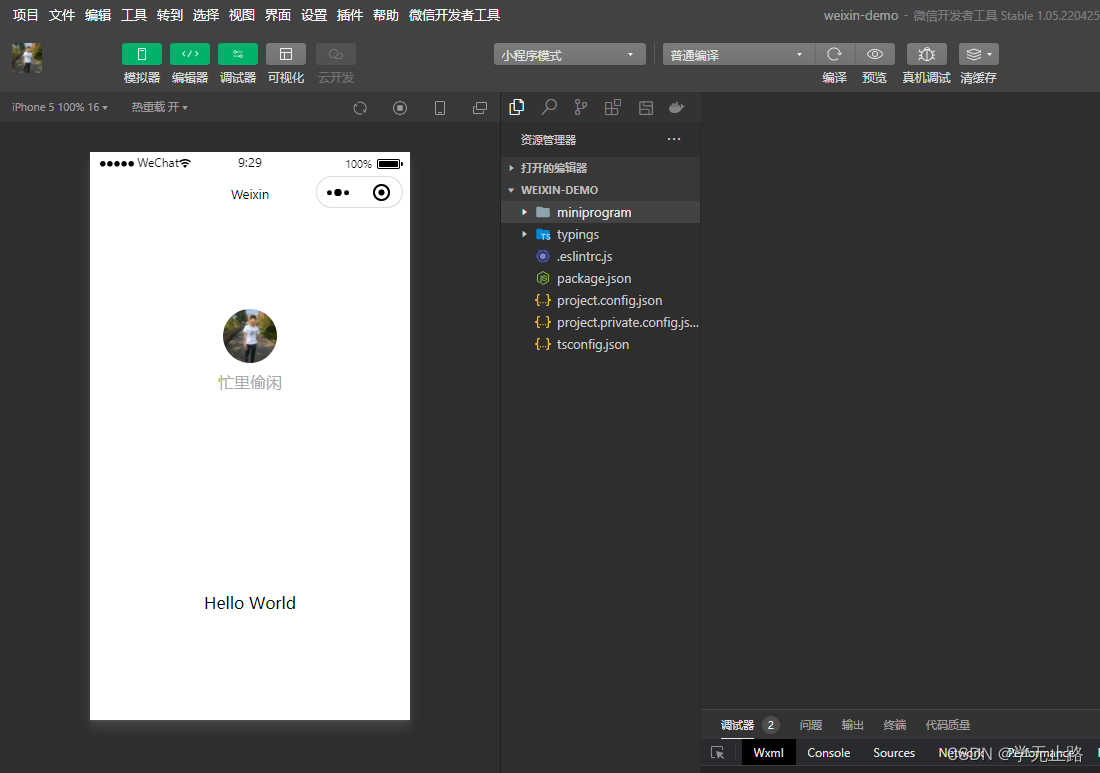Switch to the Sources devtools tab
This screenshot has width=1100, height=773.
[x=894, y=753]
